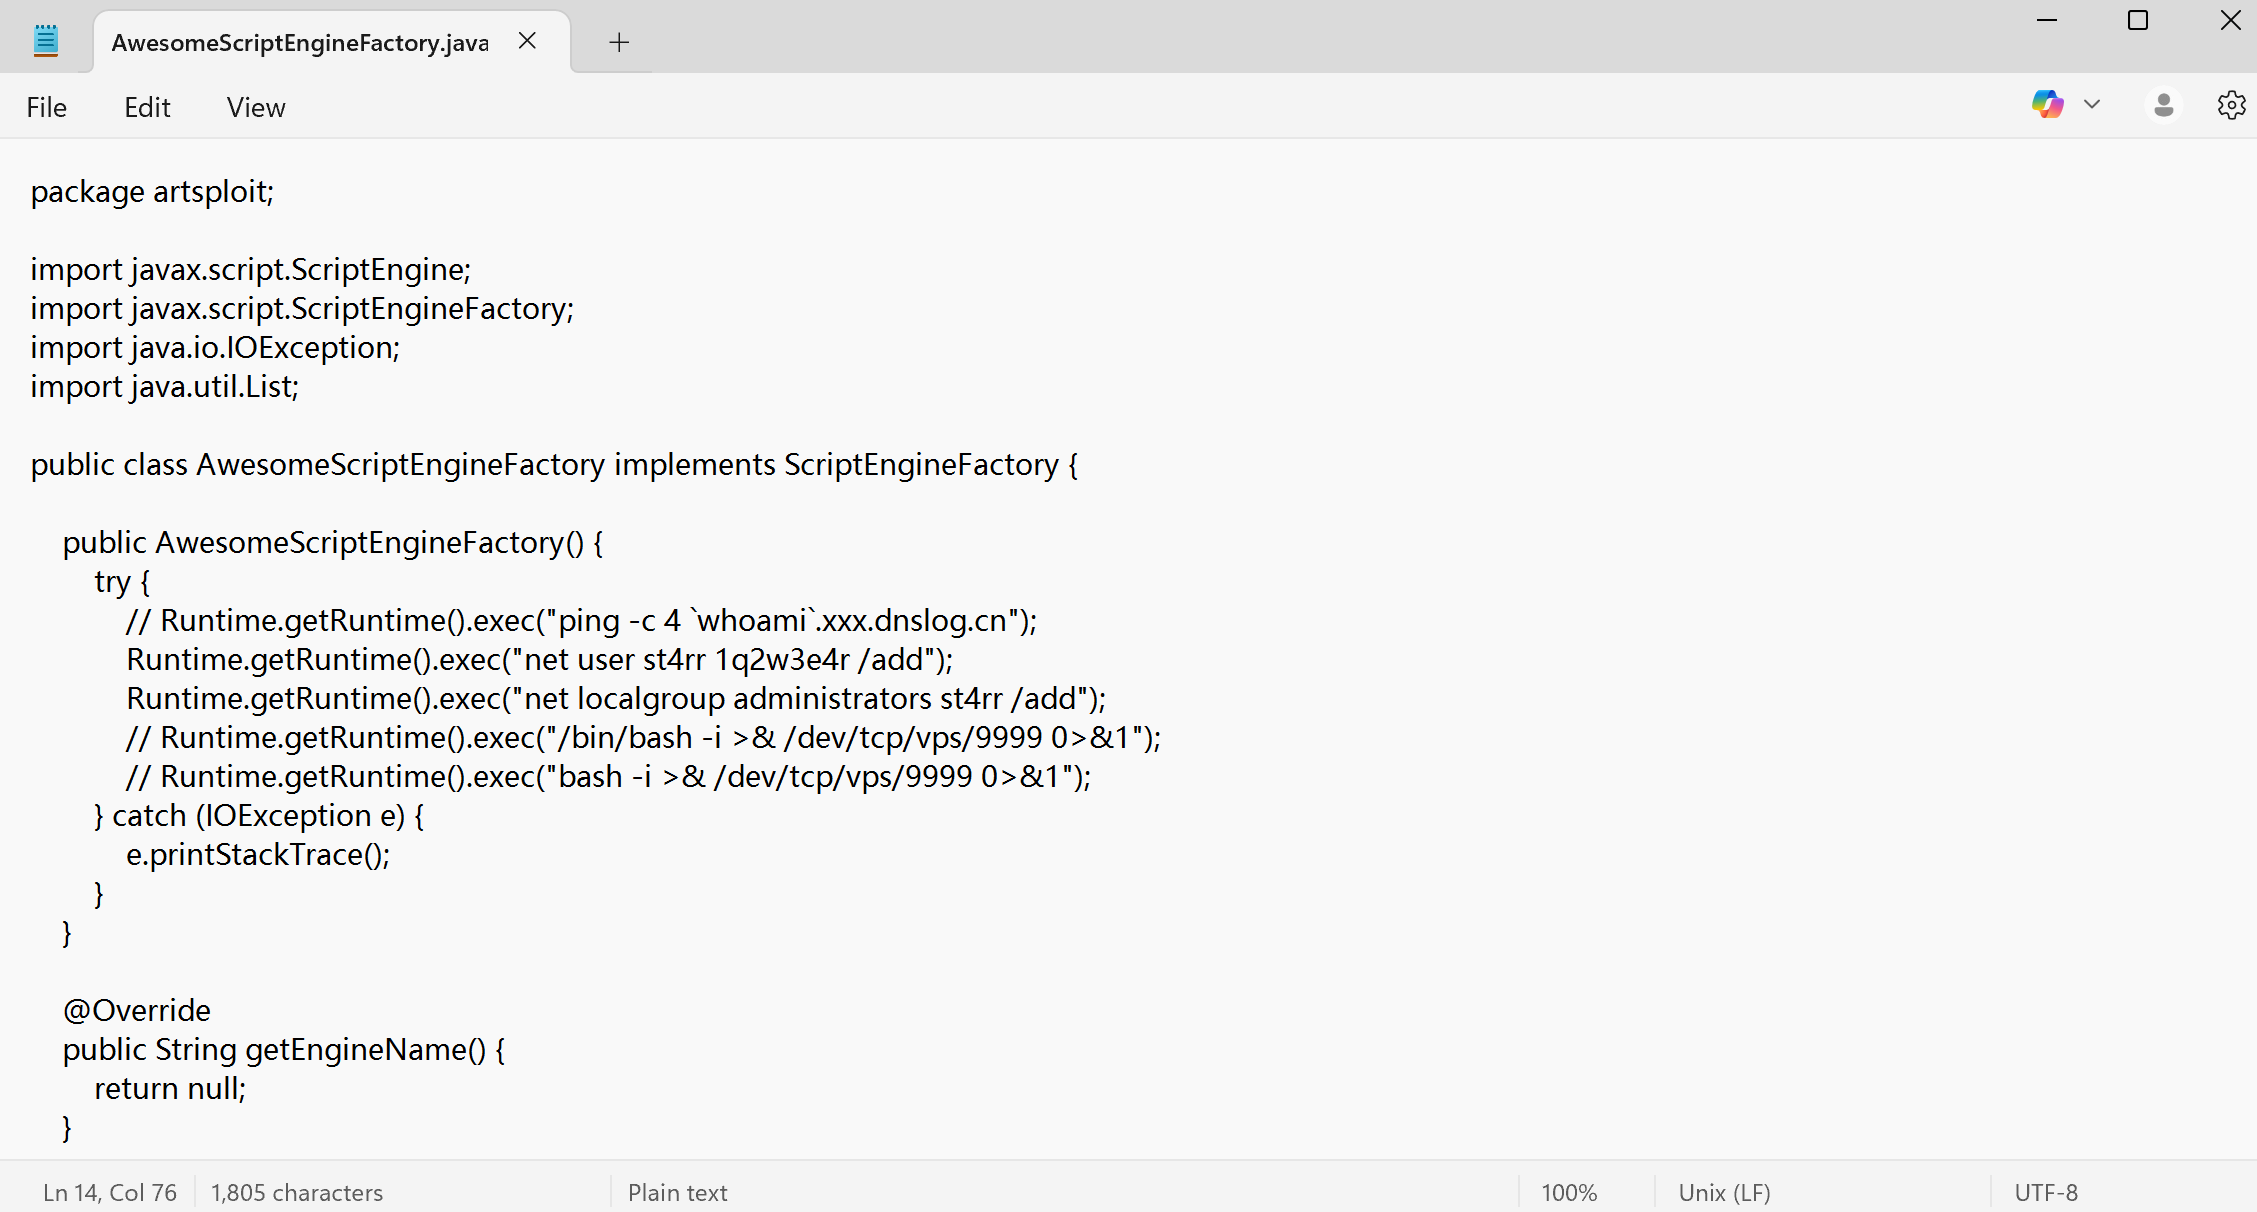Maximize the Notepad window
This screenshot has width=2257, height=1212.
click(x=2138, y=20)
